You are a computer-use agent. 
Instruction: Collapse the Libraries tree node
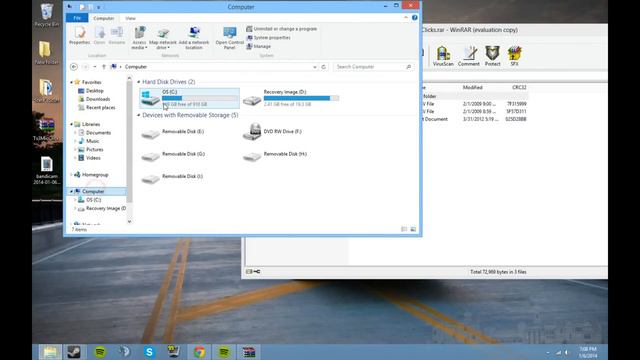point(71,124)
